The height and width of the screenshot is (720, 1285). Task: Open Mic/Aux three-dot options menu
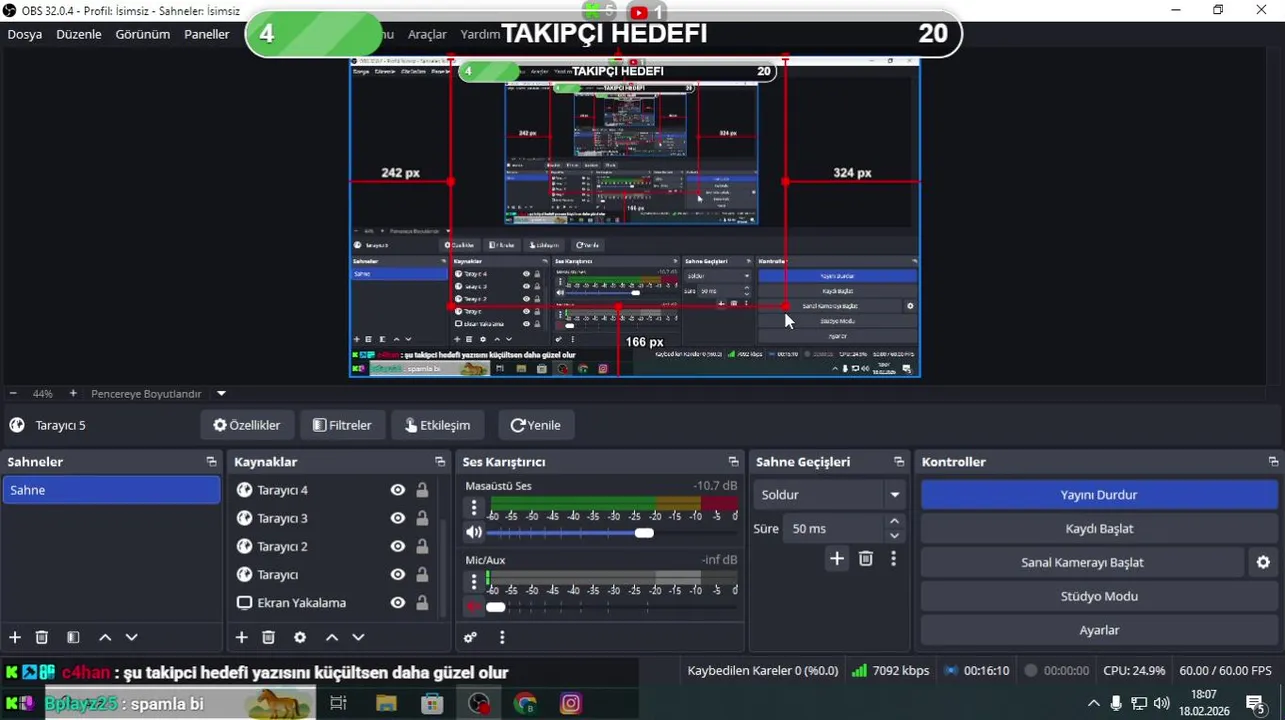coord(474,582)
